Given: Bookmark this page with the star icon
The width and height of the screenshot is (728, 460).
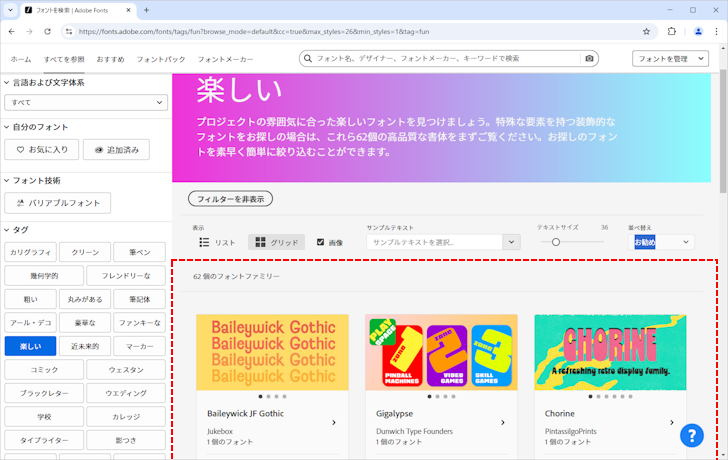Looking at the screenshot, I should (646, 32).
